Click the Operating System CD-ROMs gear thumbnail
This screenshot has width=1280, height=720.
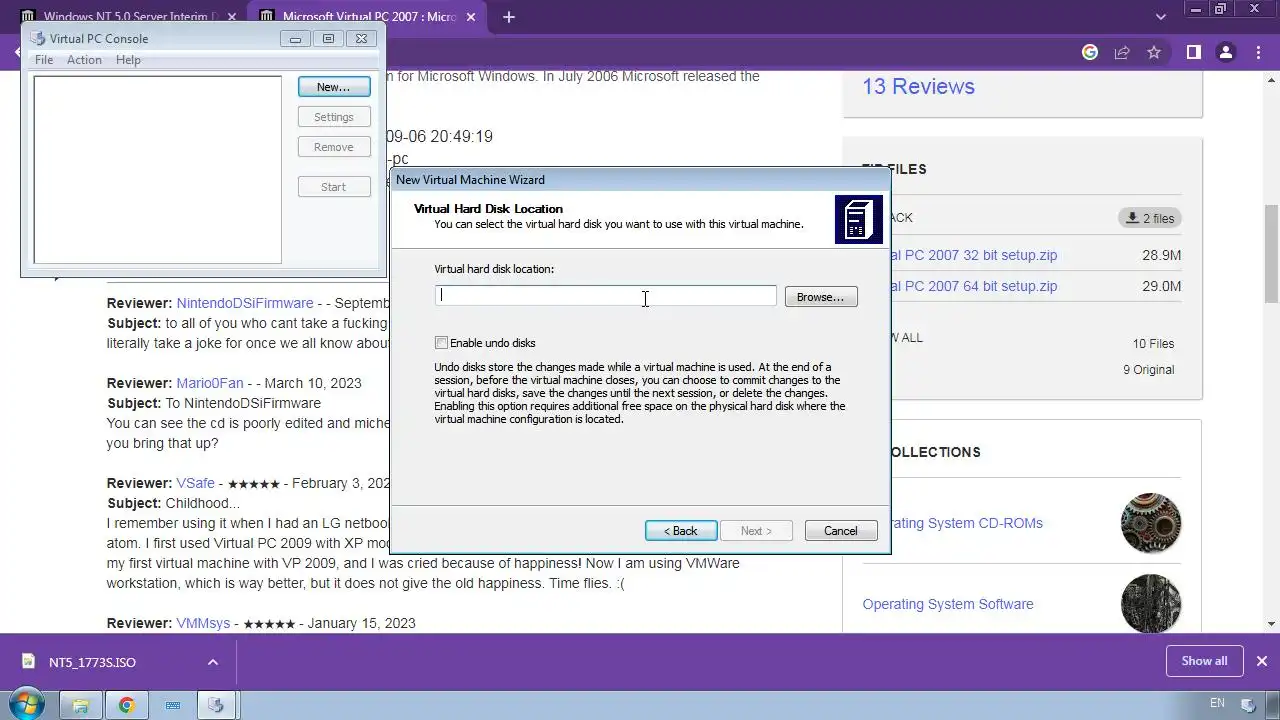(x=1151, y=523)
